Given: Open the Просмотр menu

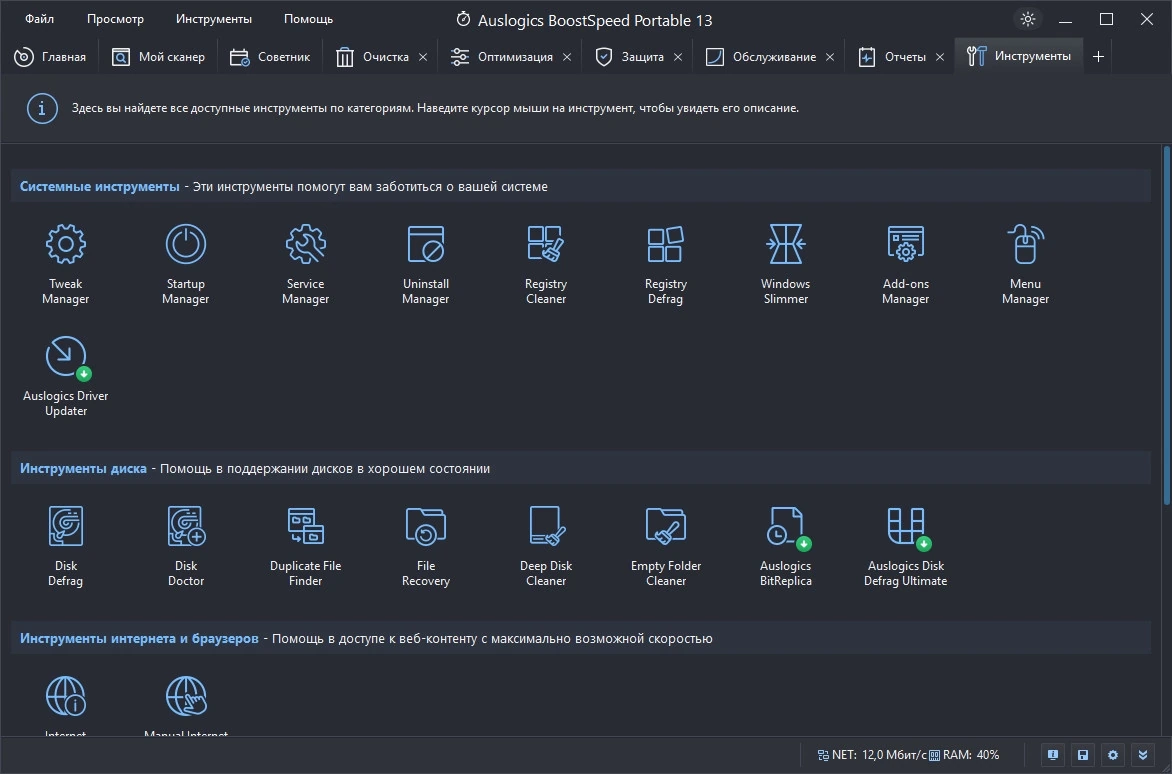Looking at the screenshot, I should pos(115,19).
